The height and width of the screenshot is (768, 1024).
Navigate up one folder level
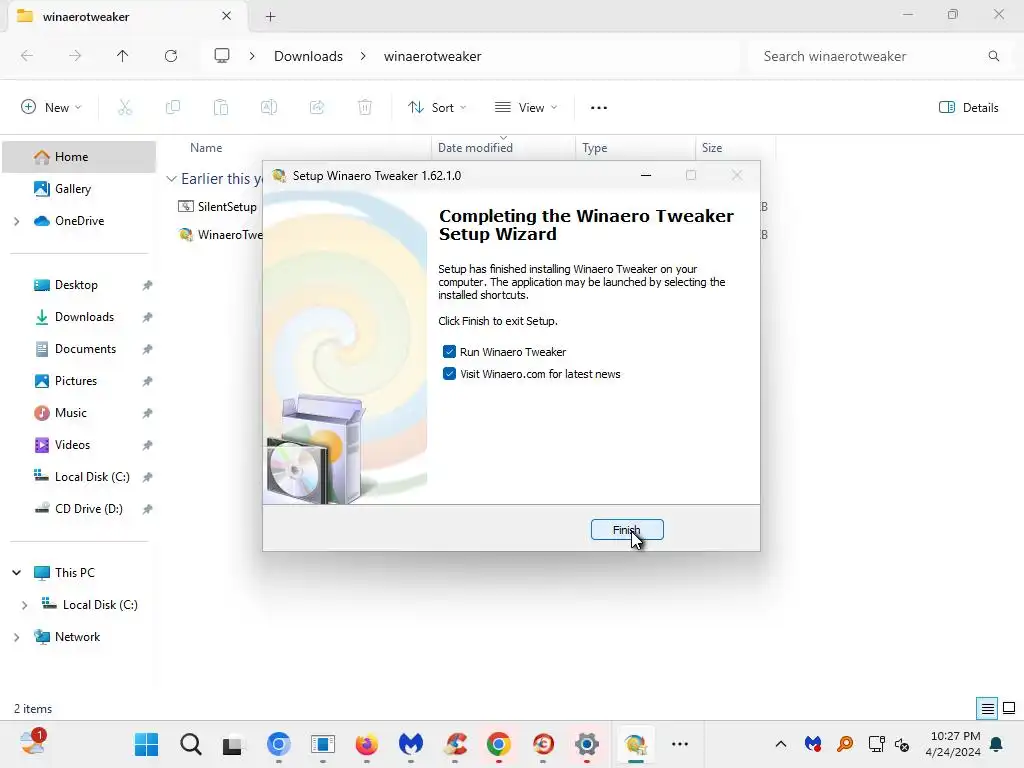click(123, 56)
